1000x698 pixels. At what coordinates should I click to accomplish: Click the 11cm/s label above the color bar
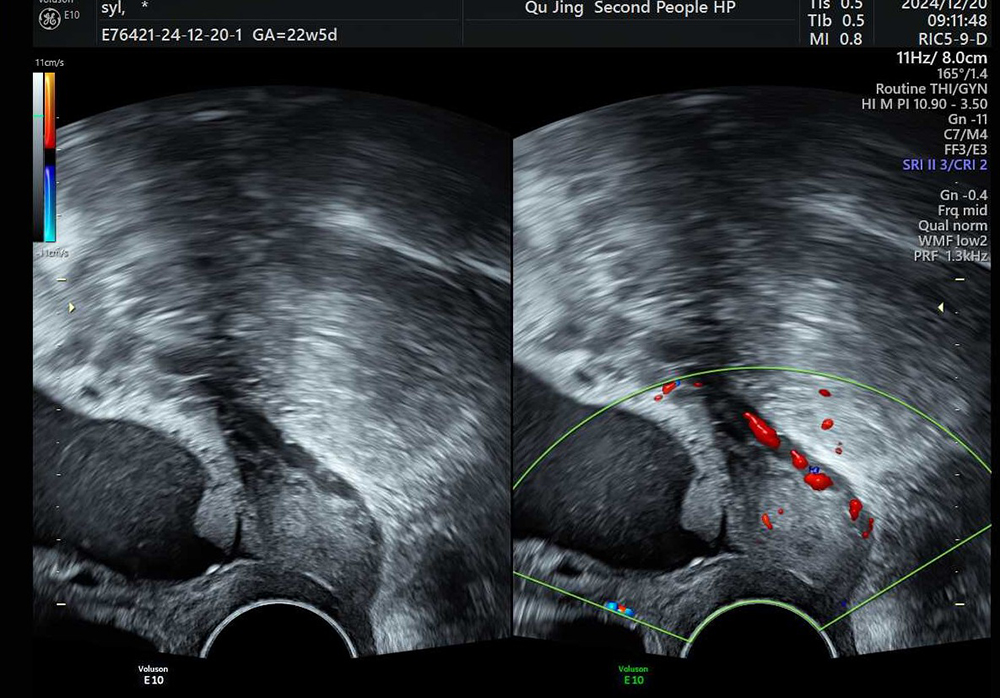(x=49, y=63)
